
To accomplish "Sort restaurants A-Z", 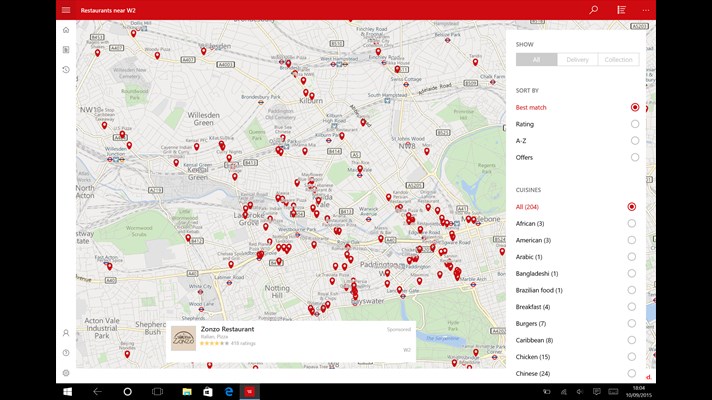I will pos(578,141).
